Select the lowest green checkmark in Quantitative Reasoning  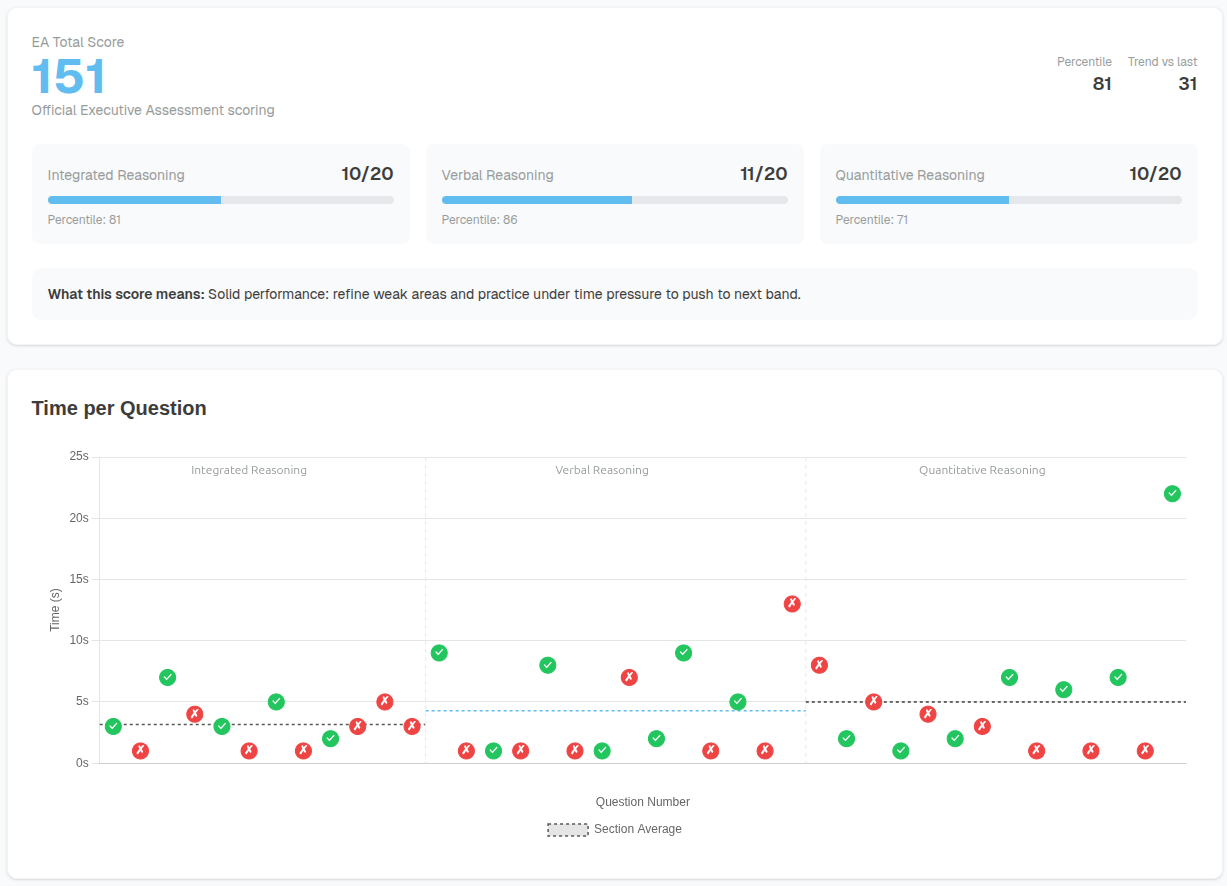[x=898, y=749]
